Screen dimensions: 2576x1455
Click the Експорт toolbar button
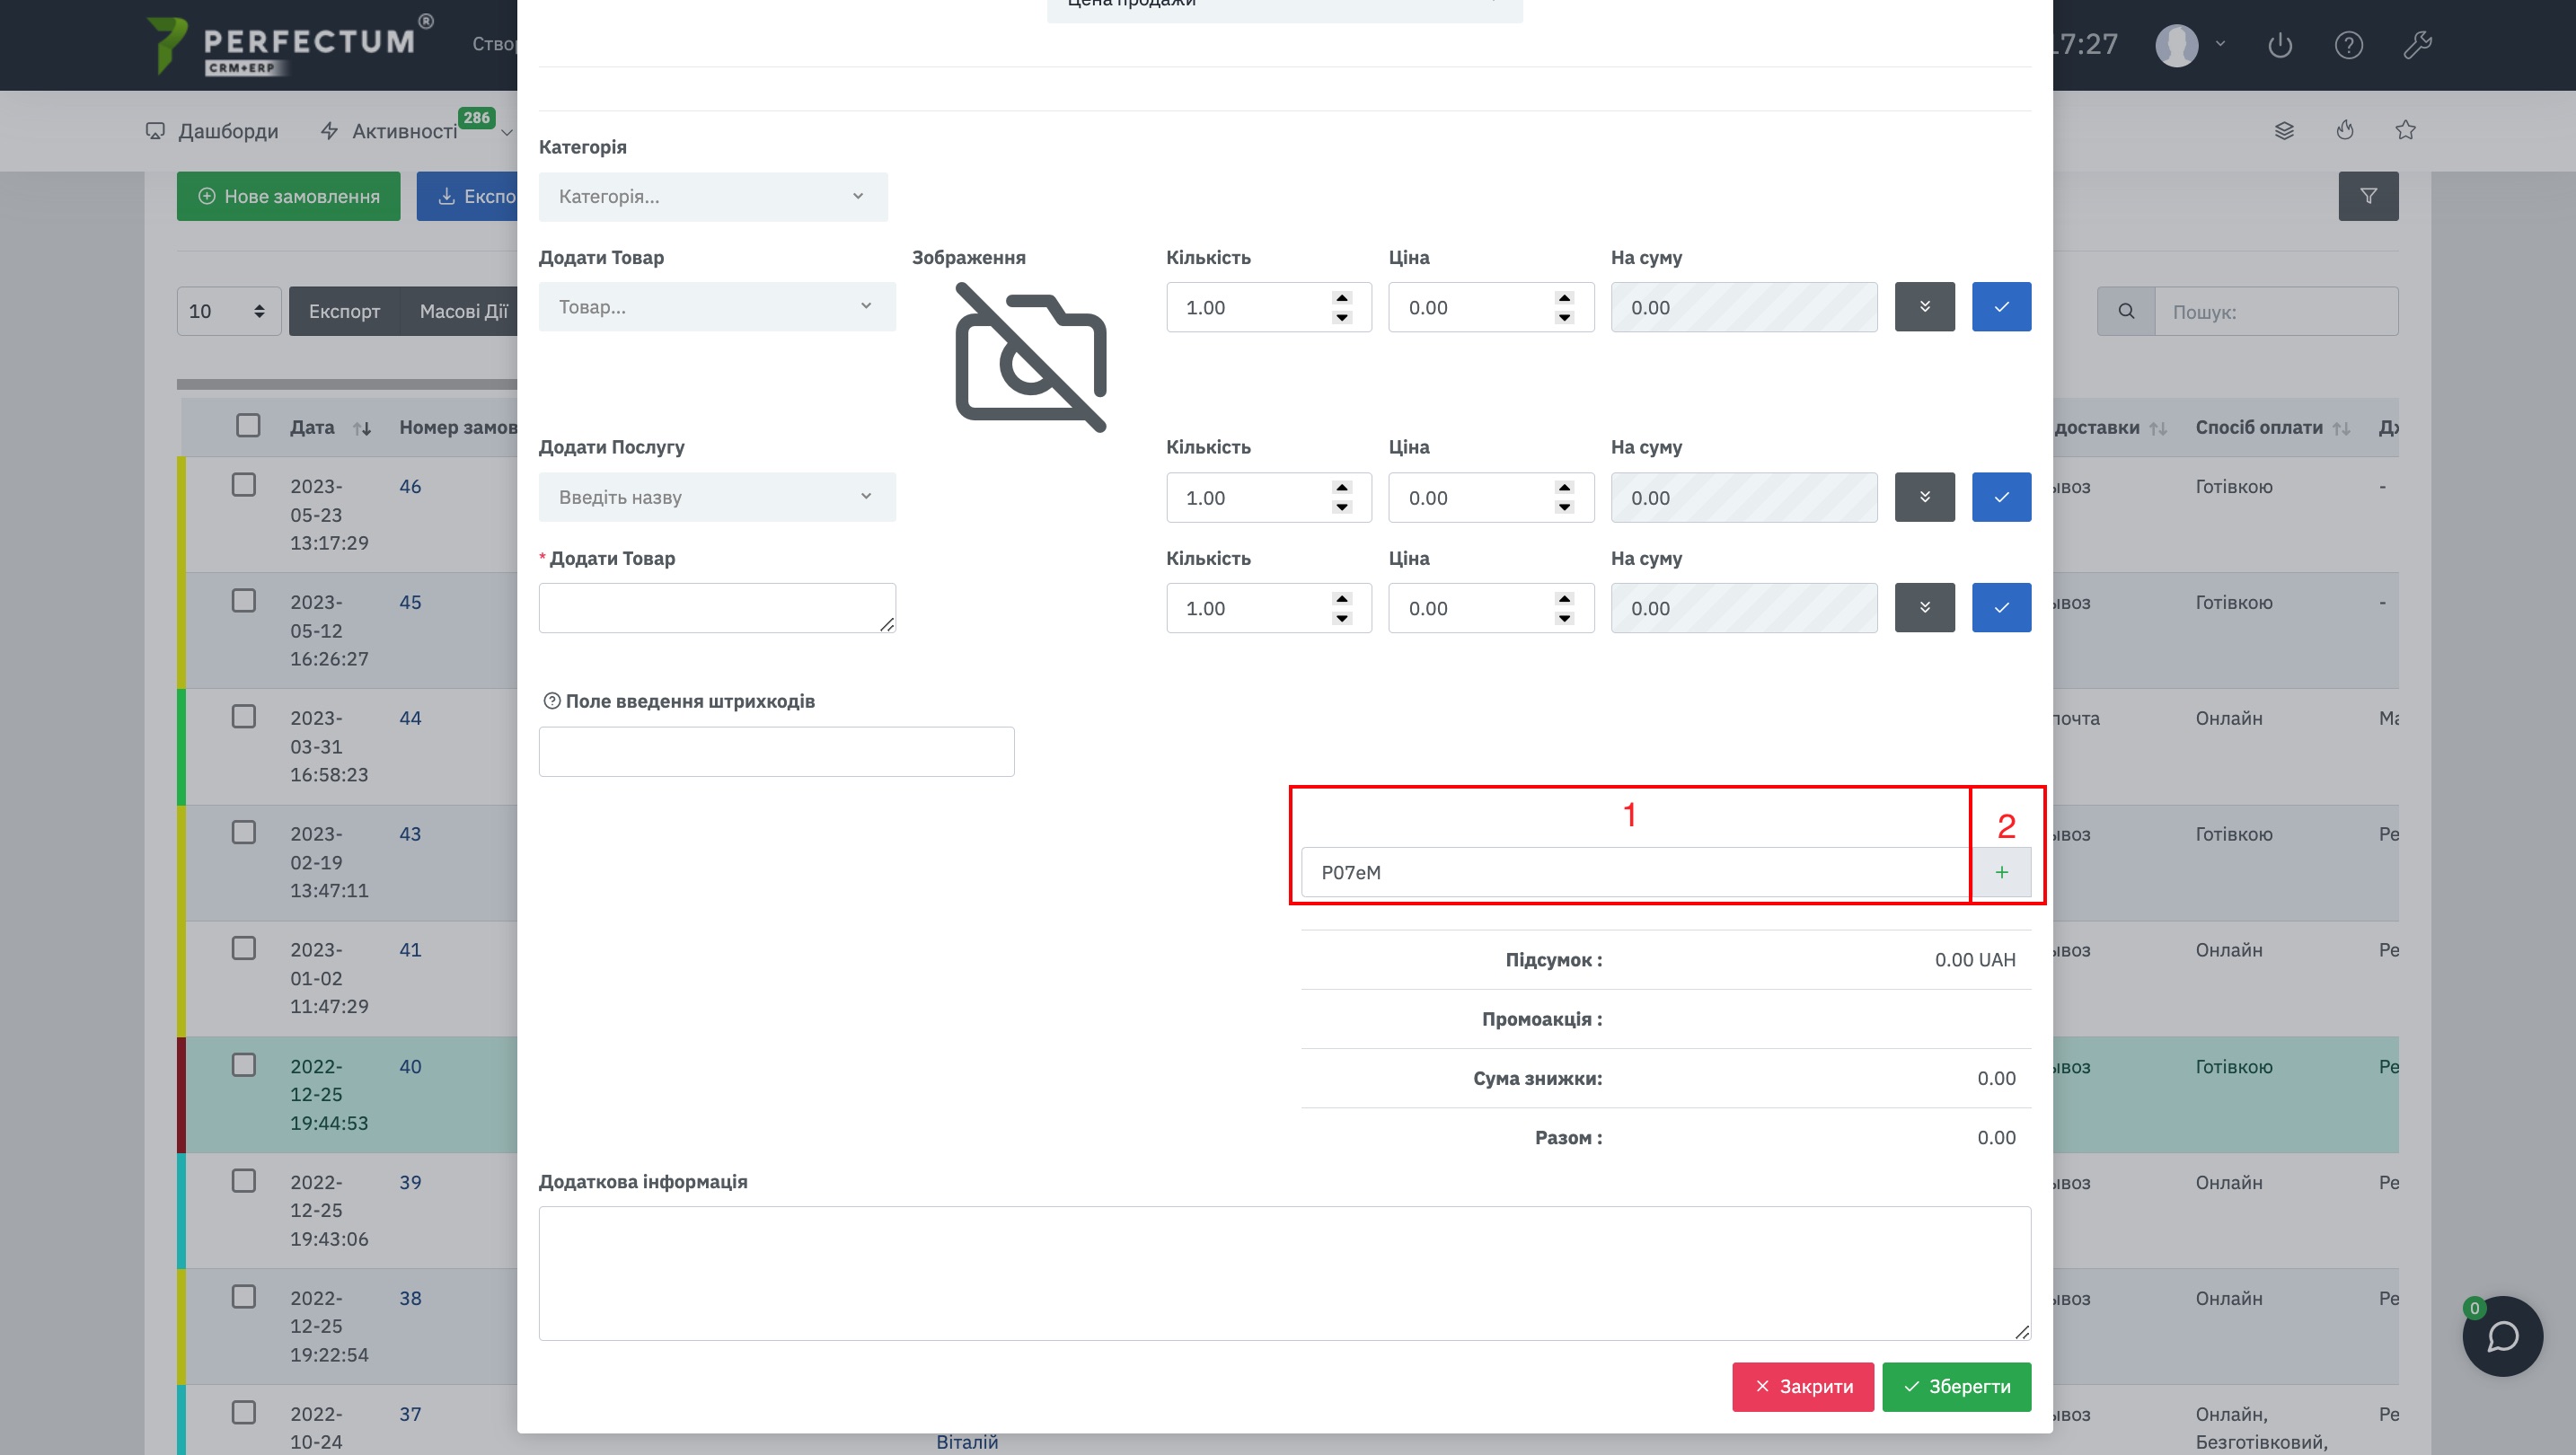tap(344, 311)
